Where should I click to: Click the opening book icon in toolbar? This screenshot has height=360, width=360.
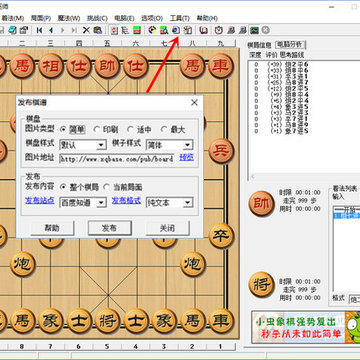(x=204, y=30)
